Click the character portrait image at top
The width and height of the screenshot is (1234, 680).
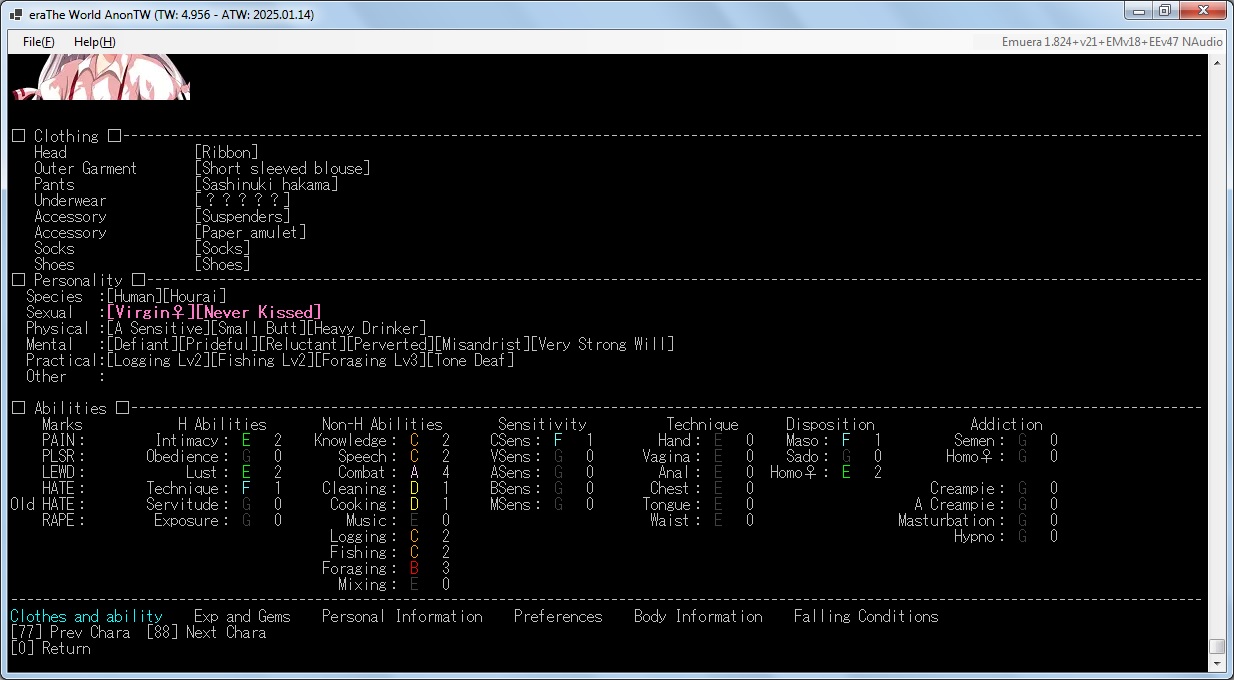tap(100, 78)
